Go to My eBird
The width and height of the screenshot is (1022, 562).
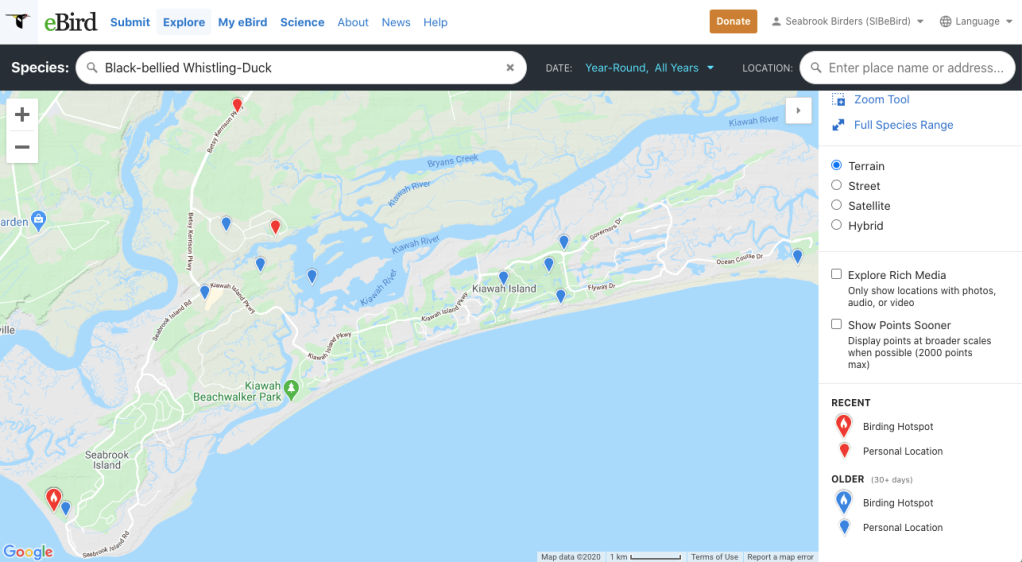242,22
